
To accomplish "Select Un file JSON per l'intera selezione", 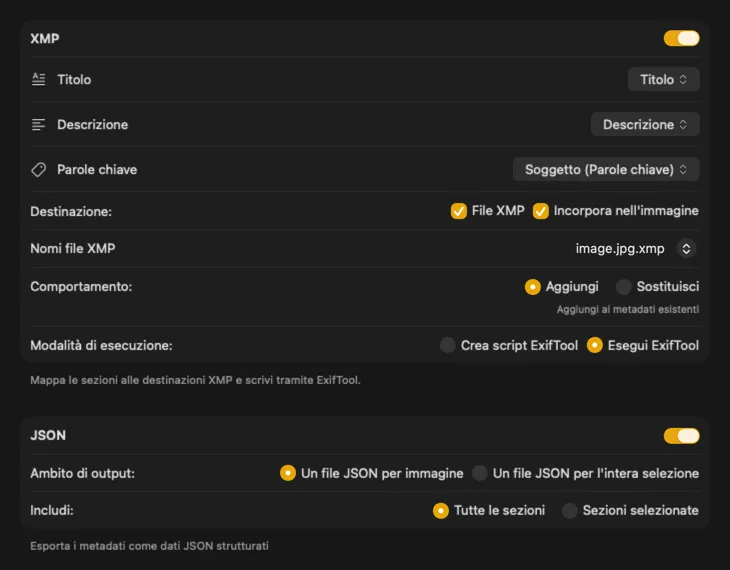I will (x=480, y=473).
